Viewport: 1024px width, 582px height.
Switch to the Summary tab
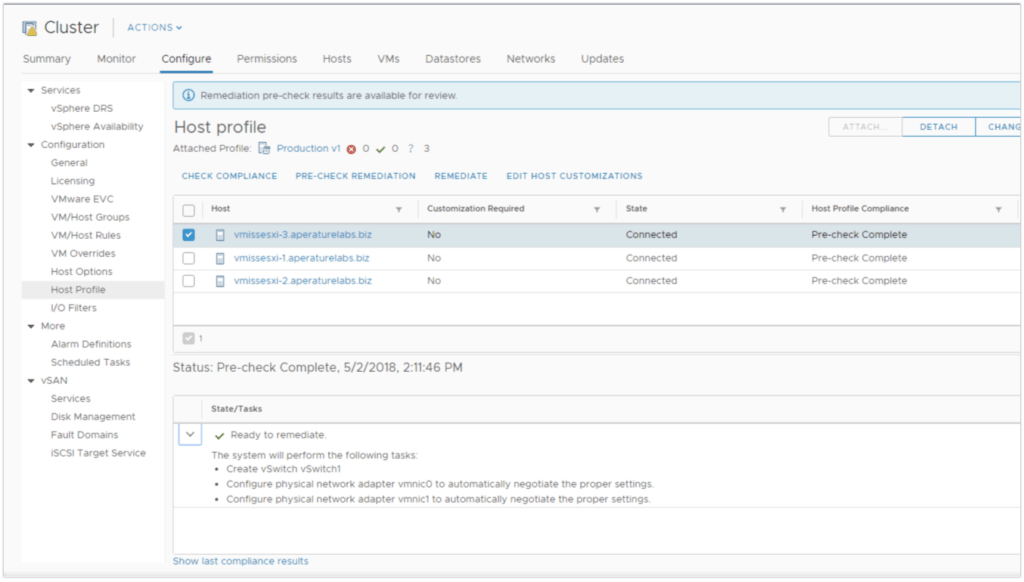pos(46,59)
